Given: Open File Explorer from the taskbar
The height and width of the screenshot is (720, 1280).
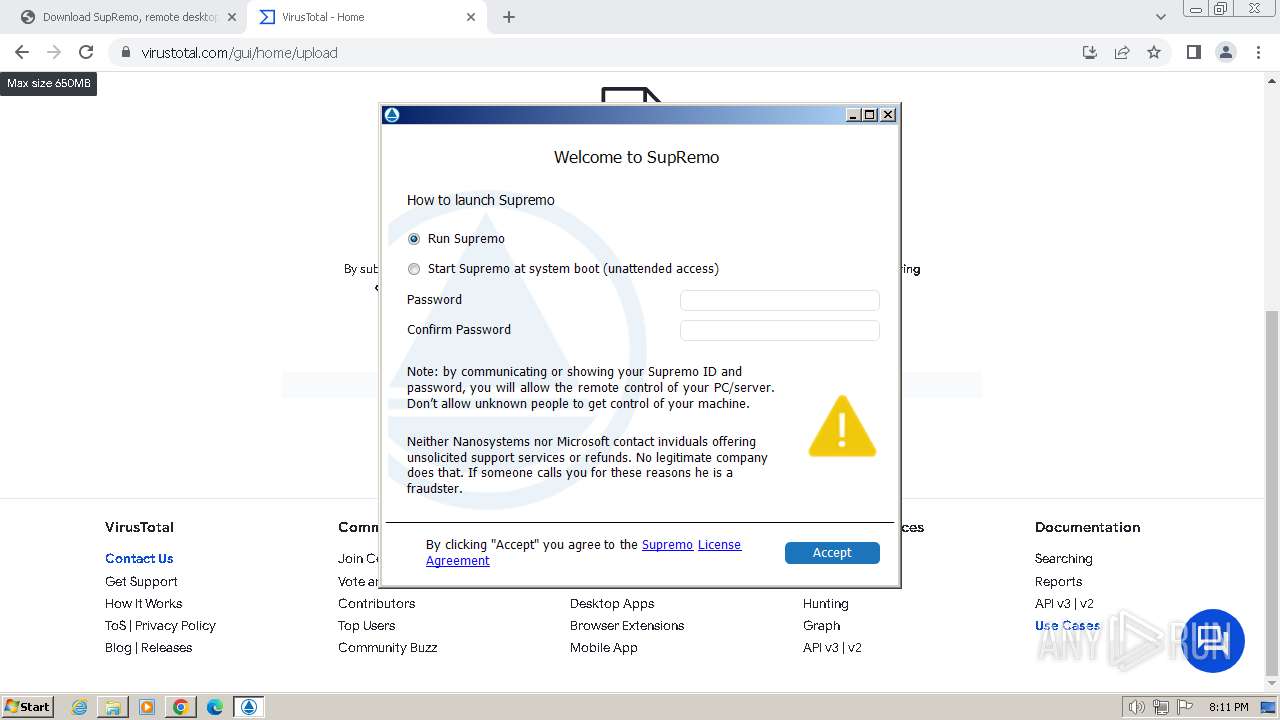Looking at the screenshot, I should (x=113, y=707).
